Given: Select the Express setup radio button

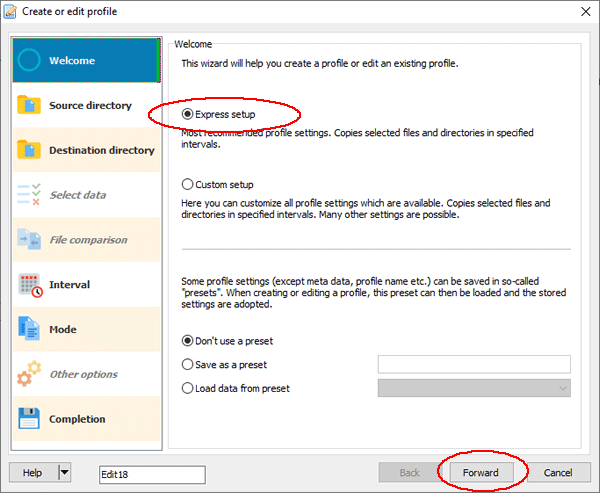Looking at the screenshot, I should pos(188,115).
